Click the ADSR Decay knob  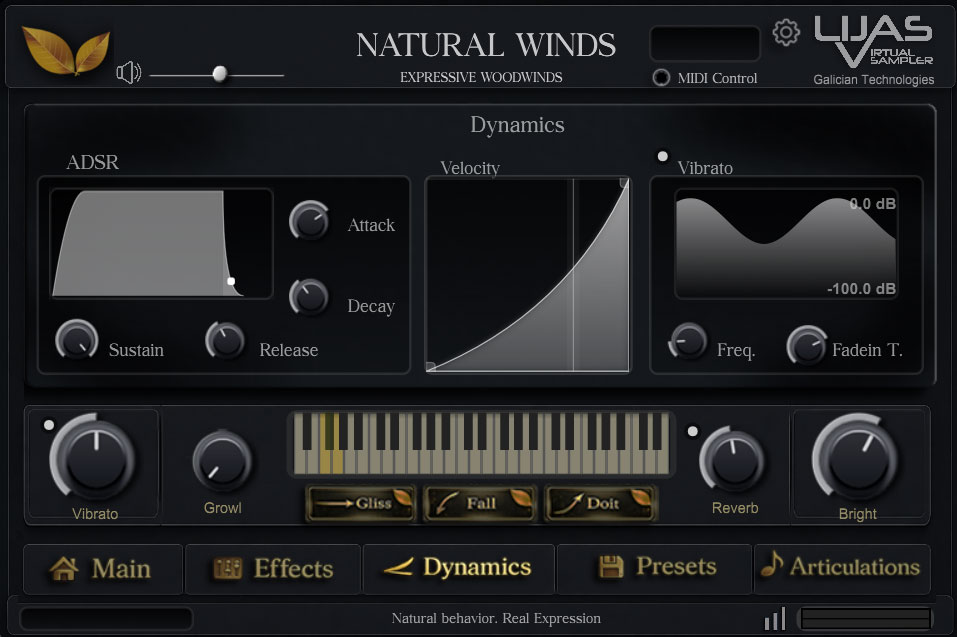[309, 298]
